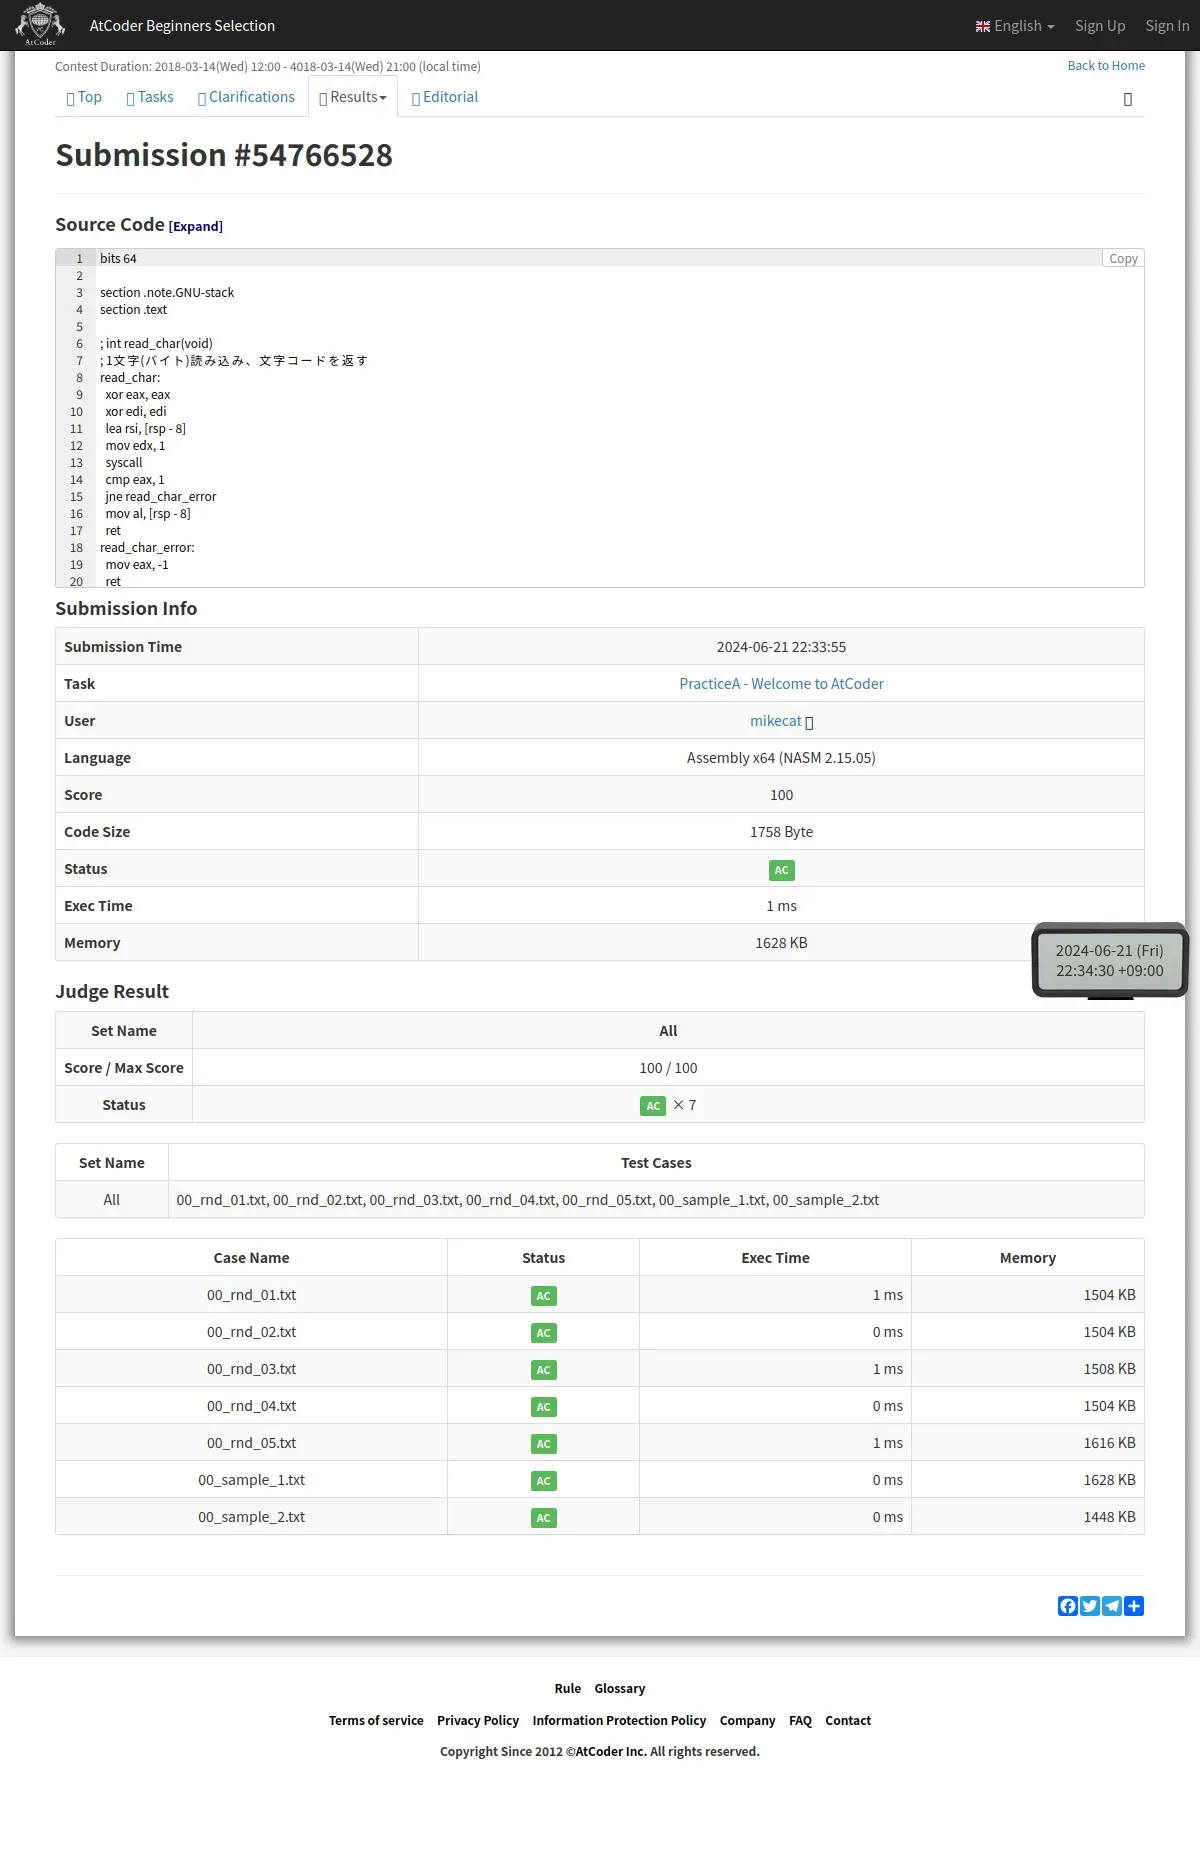Open Information Protection Policy link
Image resolution: width=1200 pixels, height=1860 pixels.
pos(619,1721)
